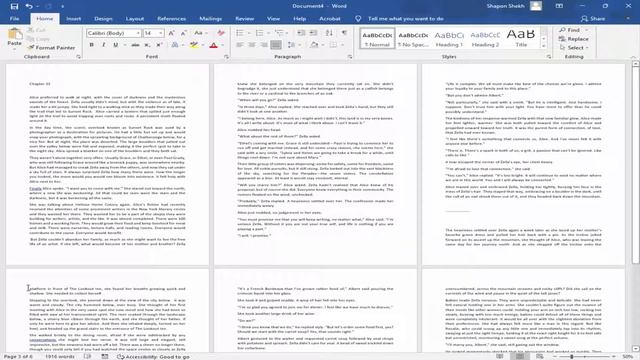Apply strikethrough to the text
Viewport: 640px width, 360px height.
[135, 45]
